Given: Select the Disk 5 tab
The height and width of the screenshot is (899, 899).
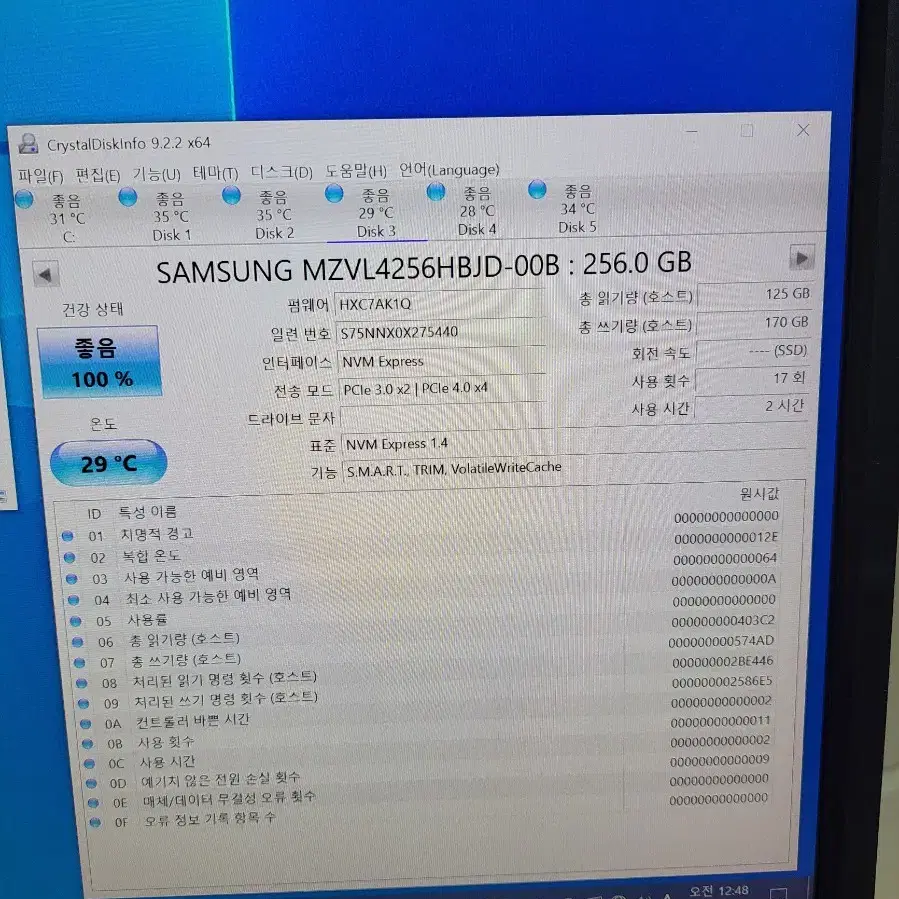Looking at the screenshot, I should (577, 209).
